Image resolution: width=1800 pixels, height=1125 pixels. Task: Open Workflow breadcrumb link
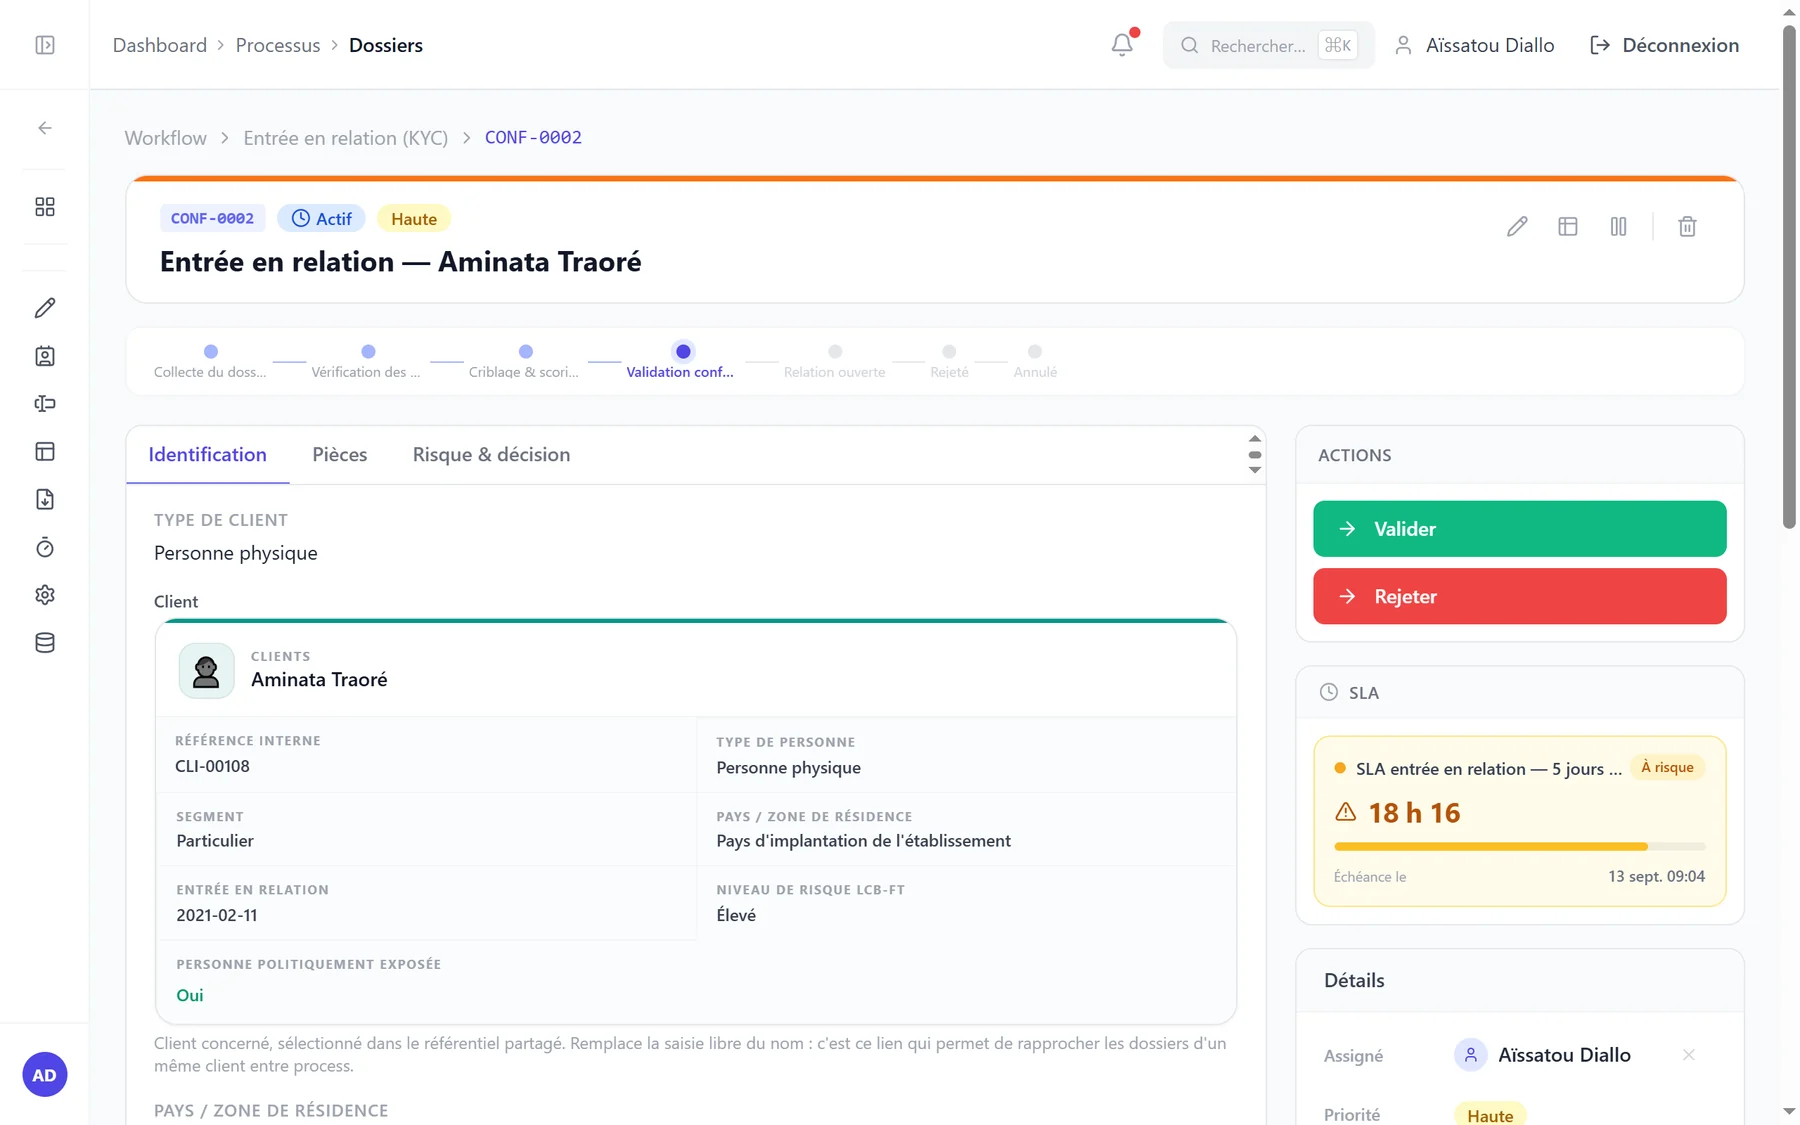[166, 138]
